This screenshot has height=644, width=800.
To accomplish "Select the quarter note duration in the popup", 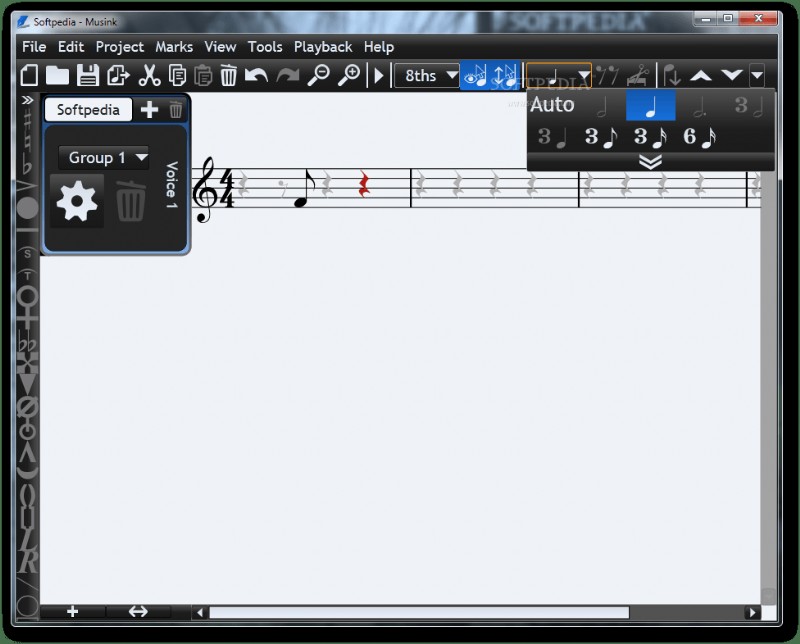I will [x=651, y=105].
